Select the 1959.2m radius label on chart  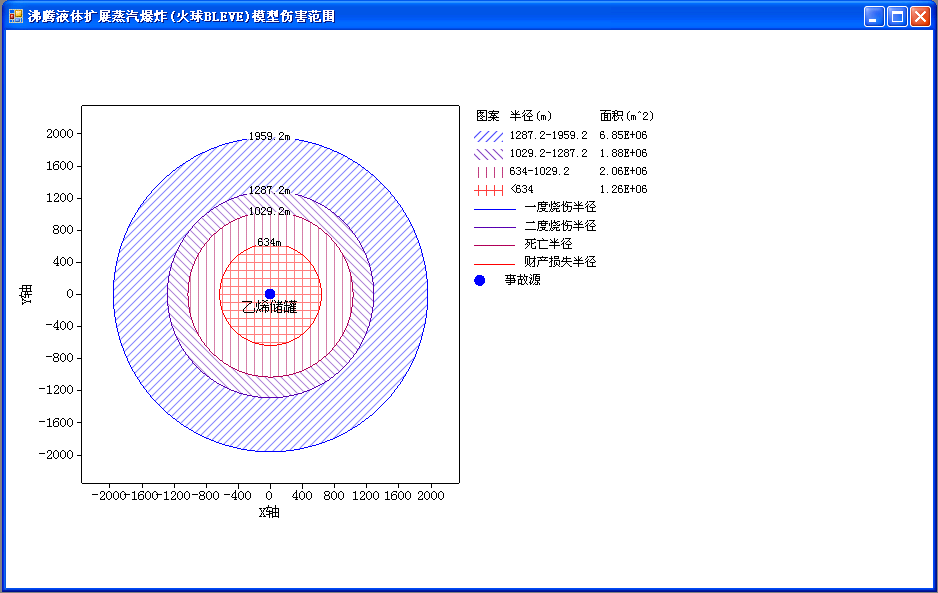(270, 136)
